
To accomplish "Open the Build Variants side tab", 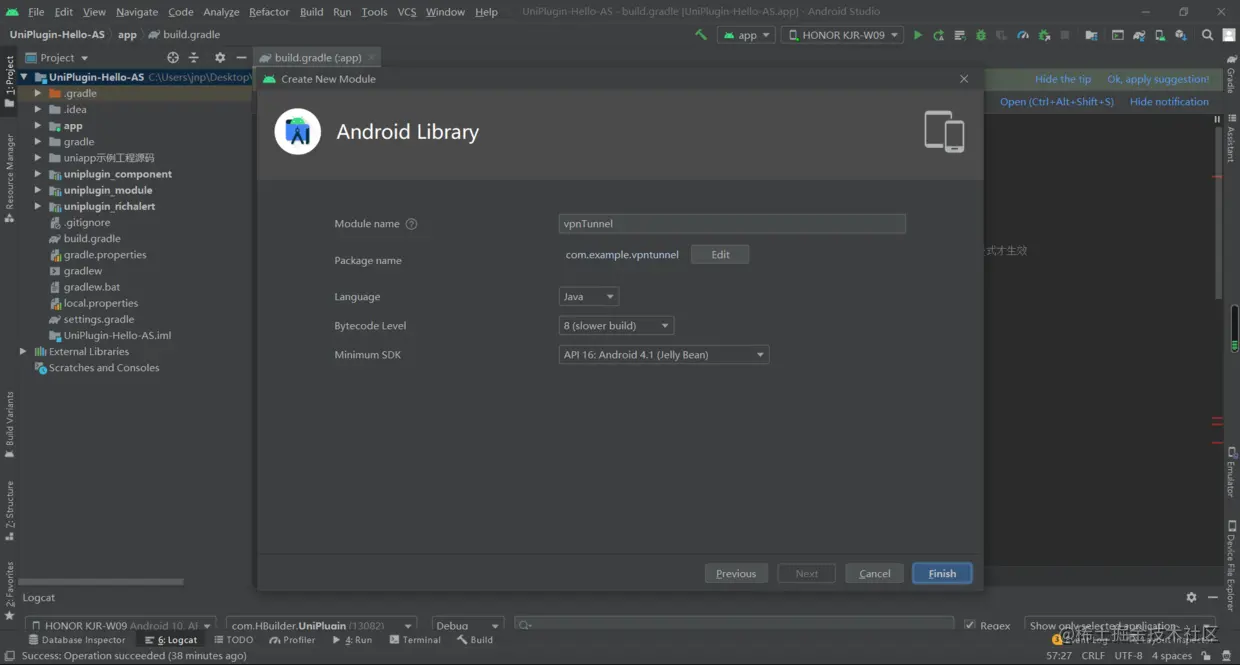I will point(9,425).
